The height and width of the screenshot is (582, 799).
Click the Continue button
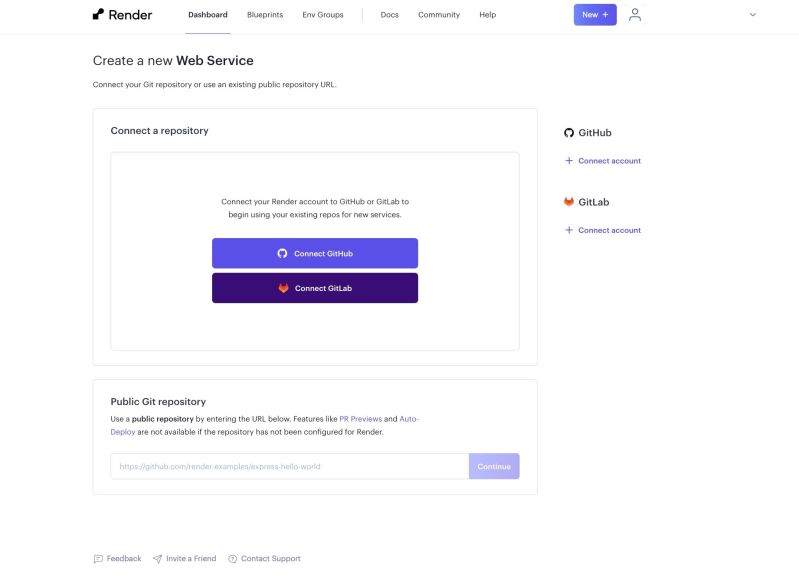coord(494,466)
